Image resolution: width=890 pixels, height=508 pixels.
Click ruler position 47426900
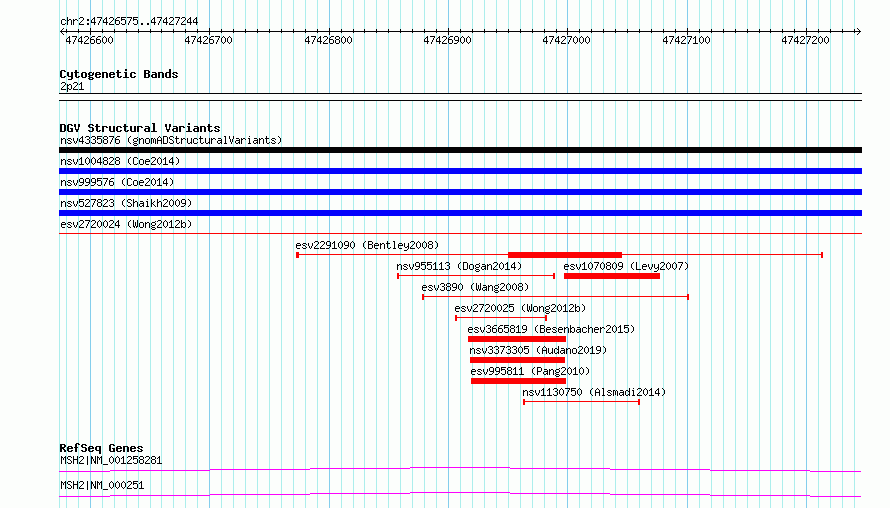(448, 40)
